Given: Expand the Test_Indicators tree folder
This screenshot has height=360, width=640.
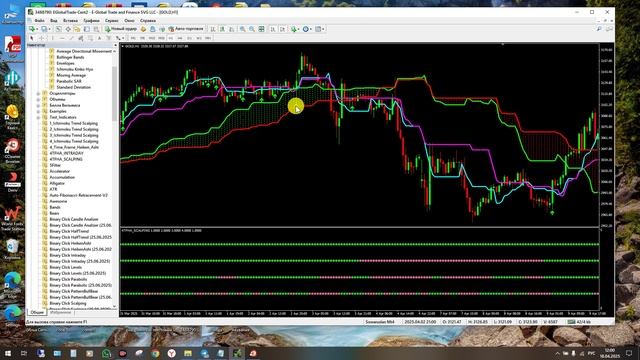Looking at the screenshot, I should [38, 118].
